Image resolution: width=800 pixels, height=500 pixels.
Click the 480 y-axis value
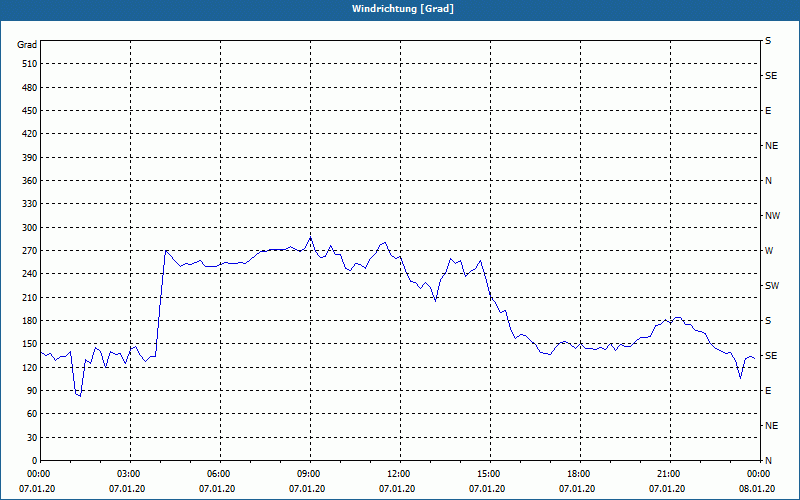pos(30,88)
